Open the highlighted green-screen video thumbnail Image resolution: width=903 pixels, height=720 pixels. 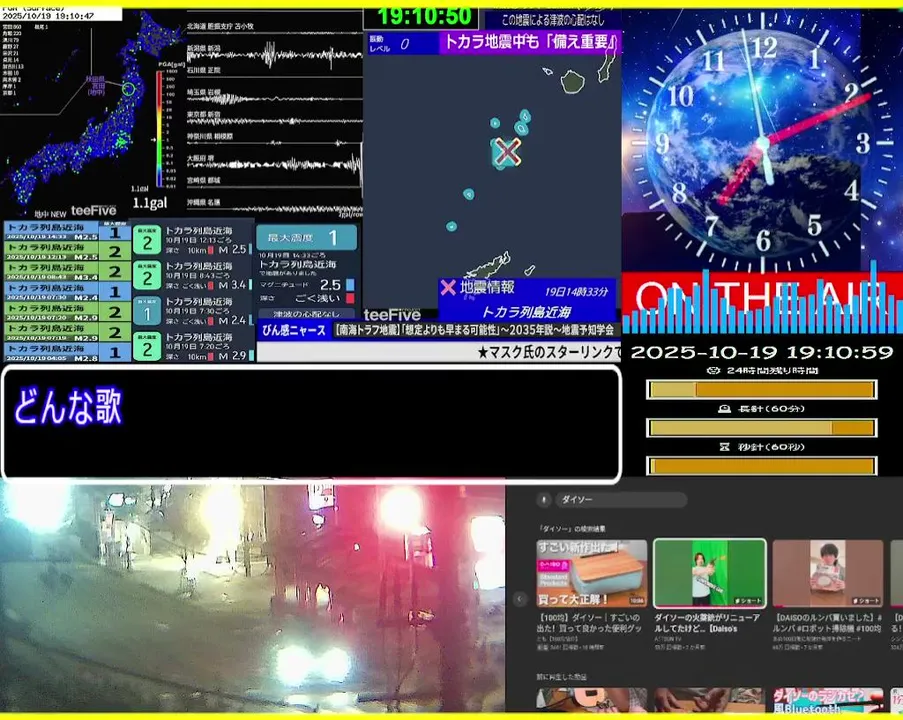pos(710,573)
